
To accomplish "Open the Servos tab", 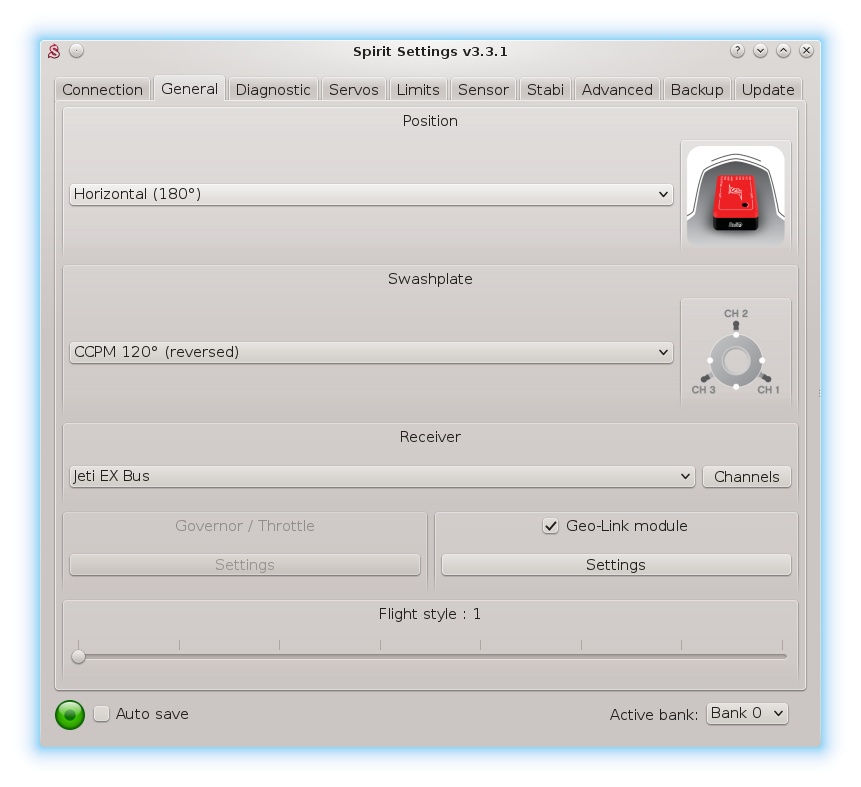I will point(354,89).
